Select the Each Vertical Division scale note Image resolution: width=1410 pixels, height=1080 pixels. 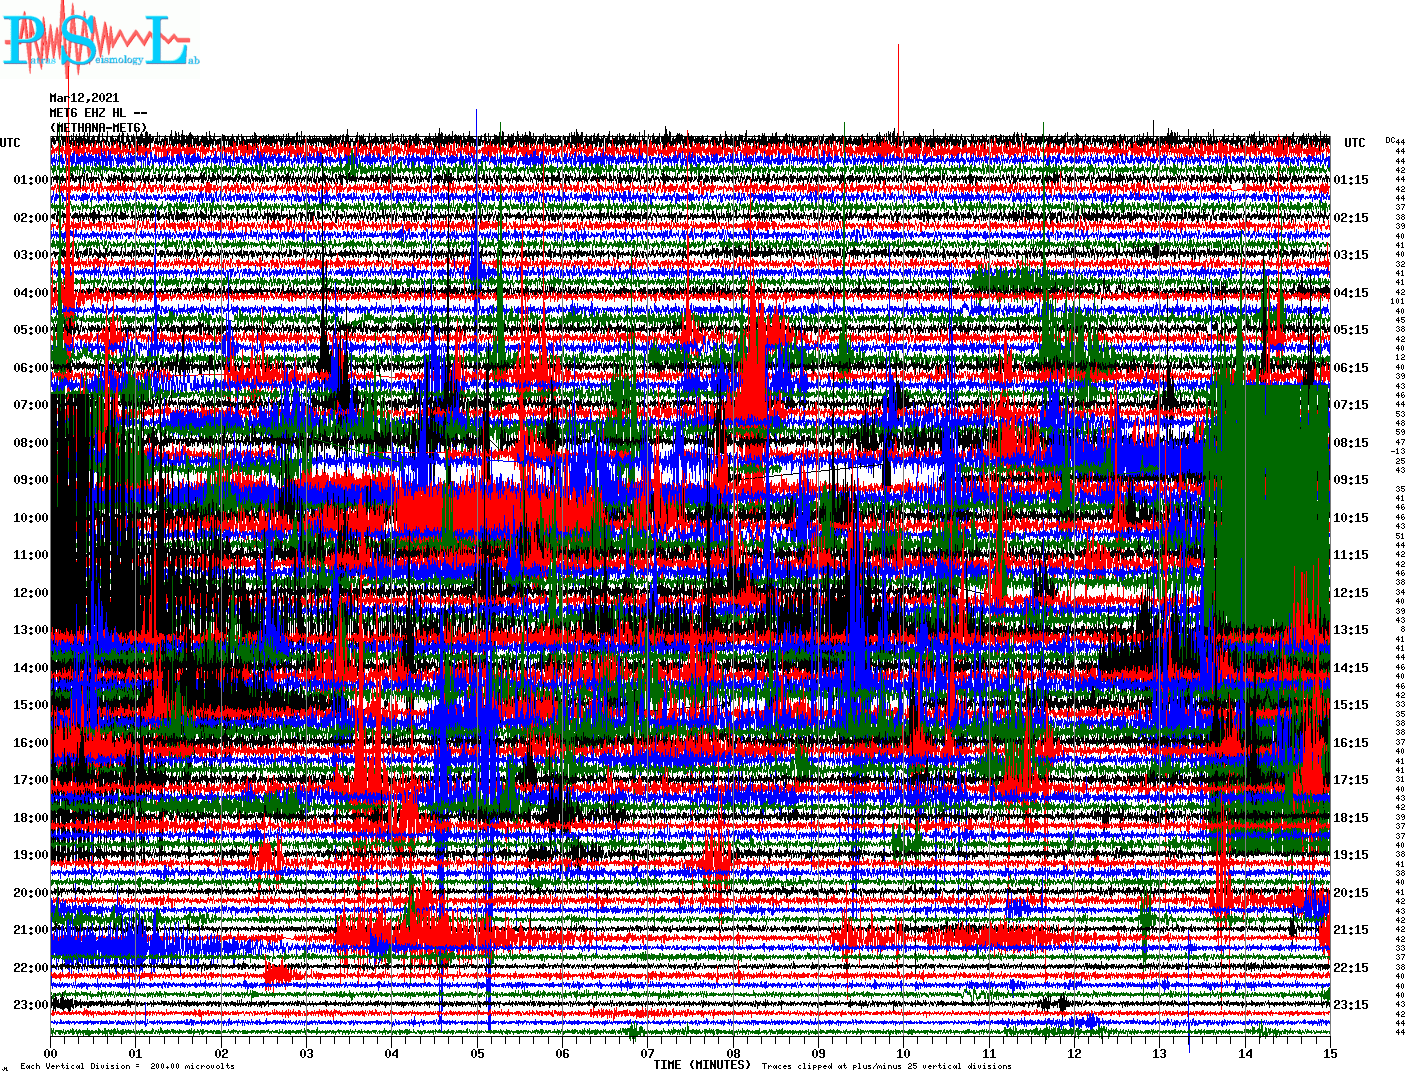click(x=127, y=1066)
